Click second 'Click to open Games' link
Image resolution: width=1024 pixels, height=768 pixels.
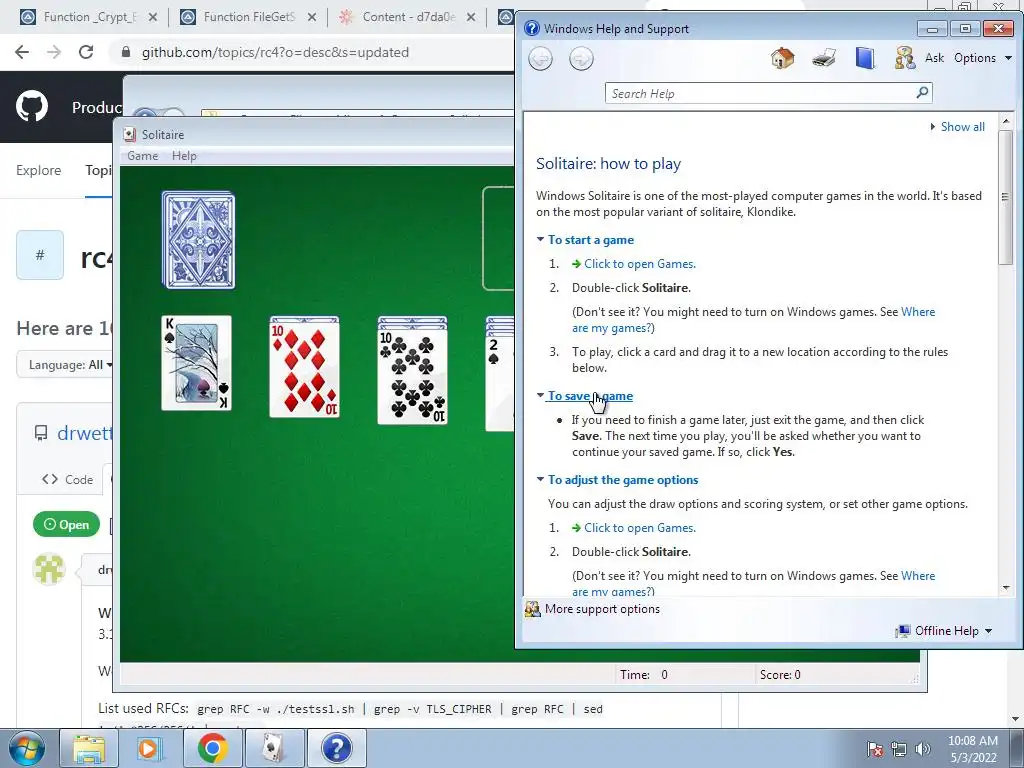[x=639, y=528]
